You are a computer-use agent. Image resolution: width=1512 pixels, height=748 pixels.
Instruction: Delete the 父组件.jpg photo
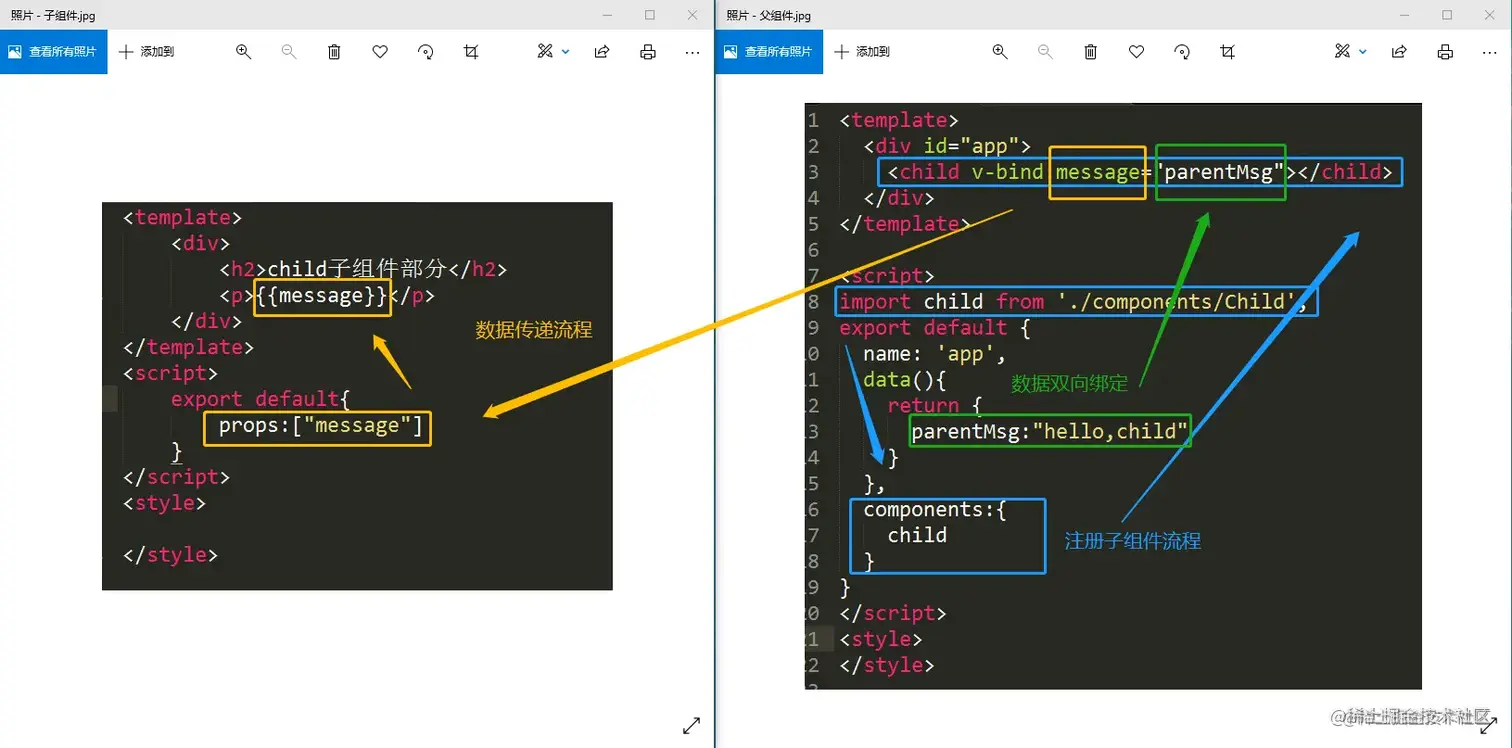(x=1091, y=52)
